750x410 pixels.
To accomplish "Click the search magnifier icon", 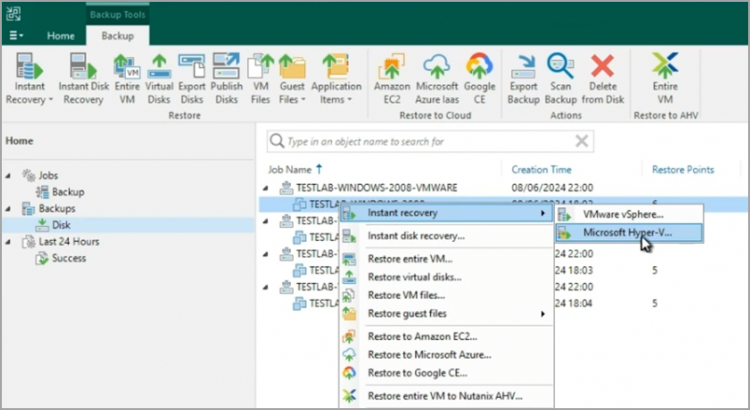I will (x=276, y=141).
